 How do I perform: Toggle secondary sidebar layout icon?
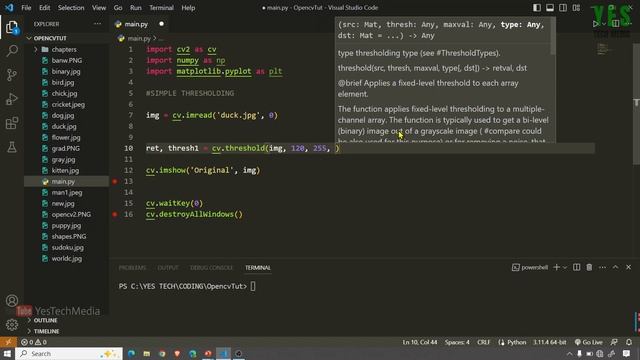click(x=563, y=8)
